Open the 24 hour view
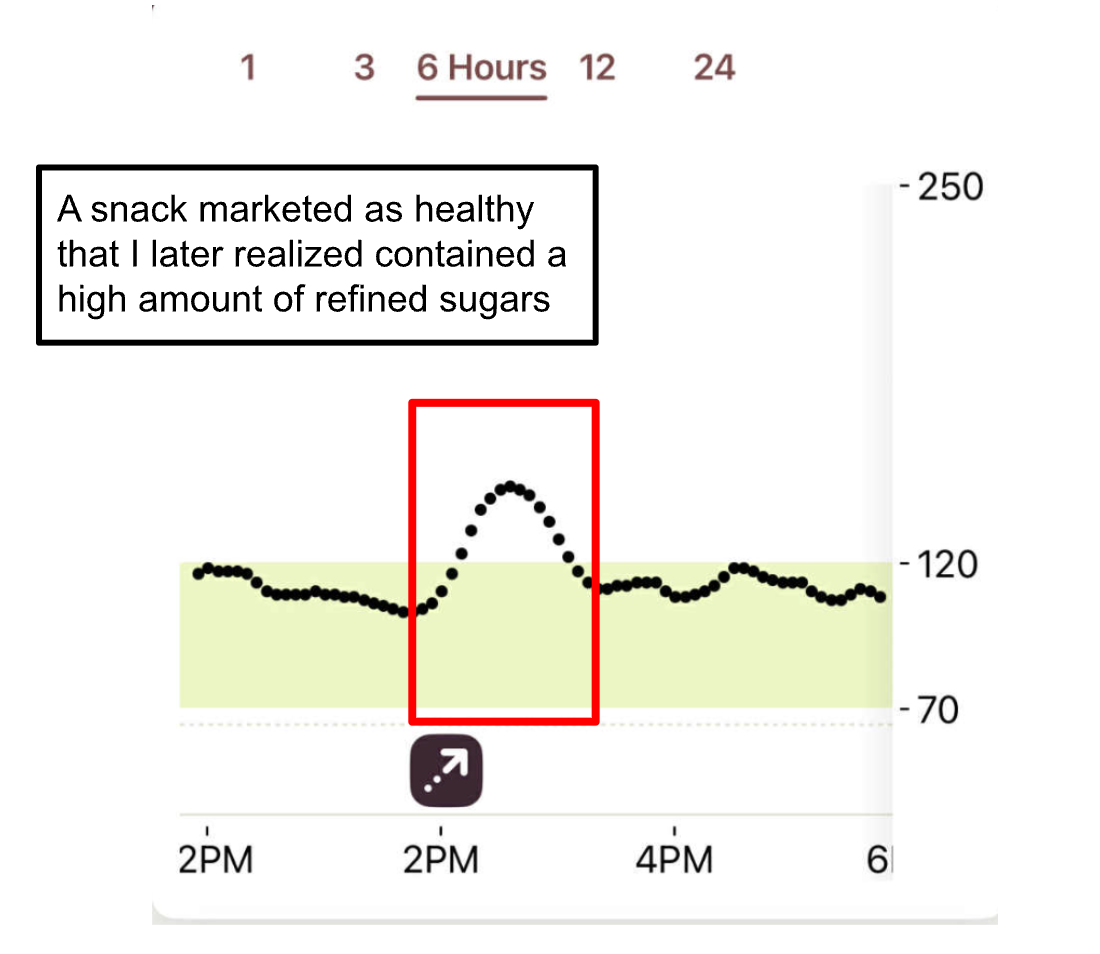Image resolution: width=1100 pixels, height=954 pixels. (714, 68)
